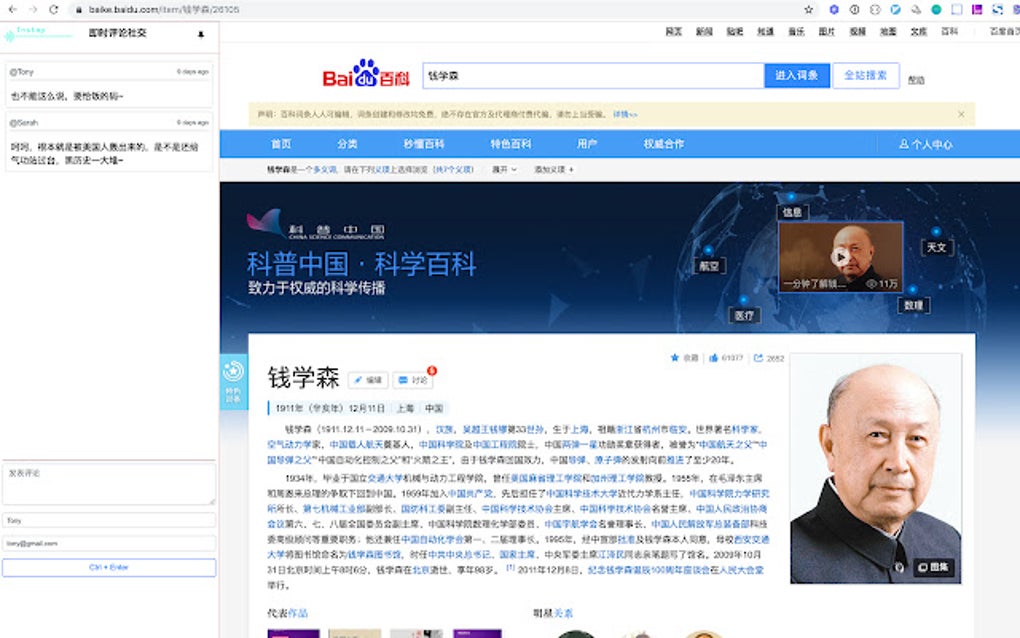
Task: Open the 首页 tab in blue navbar
Action: coord(281,144)
